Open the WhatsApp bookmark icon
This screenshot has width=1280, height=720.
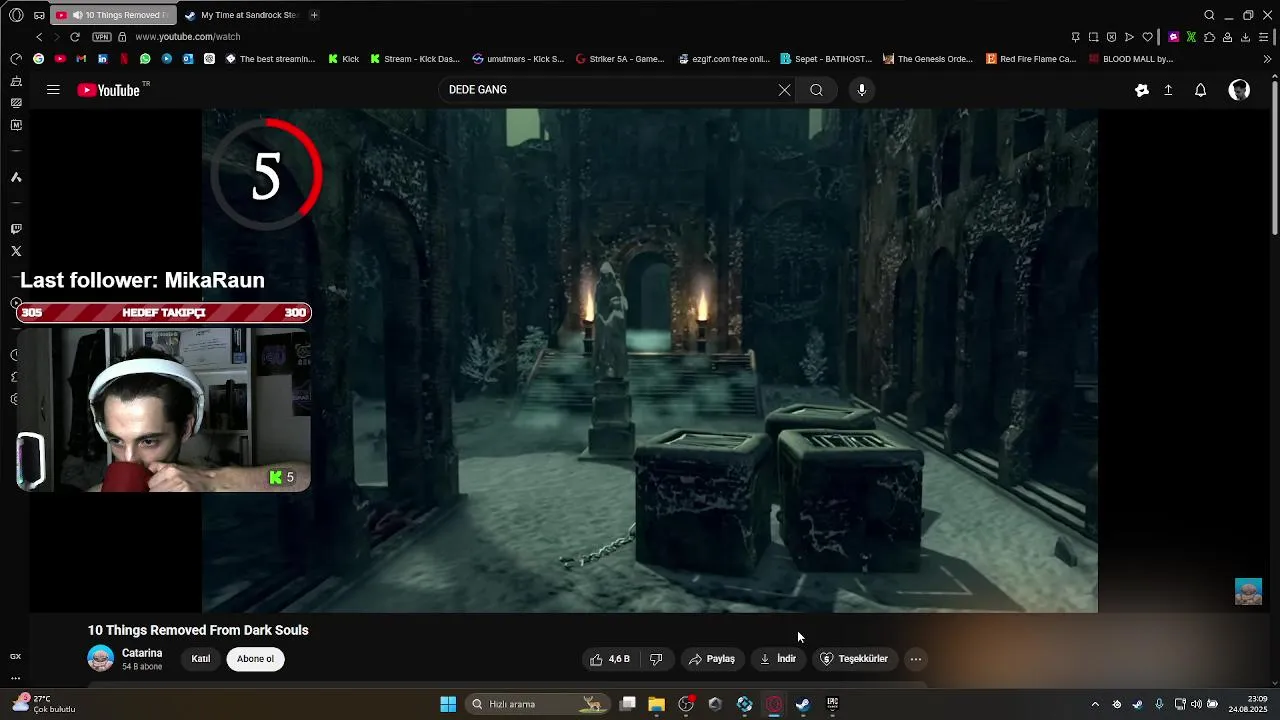point(145,59)
